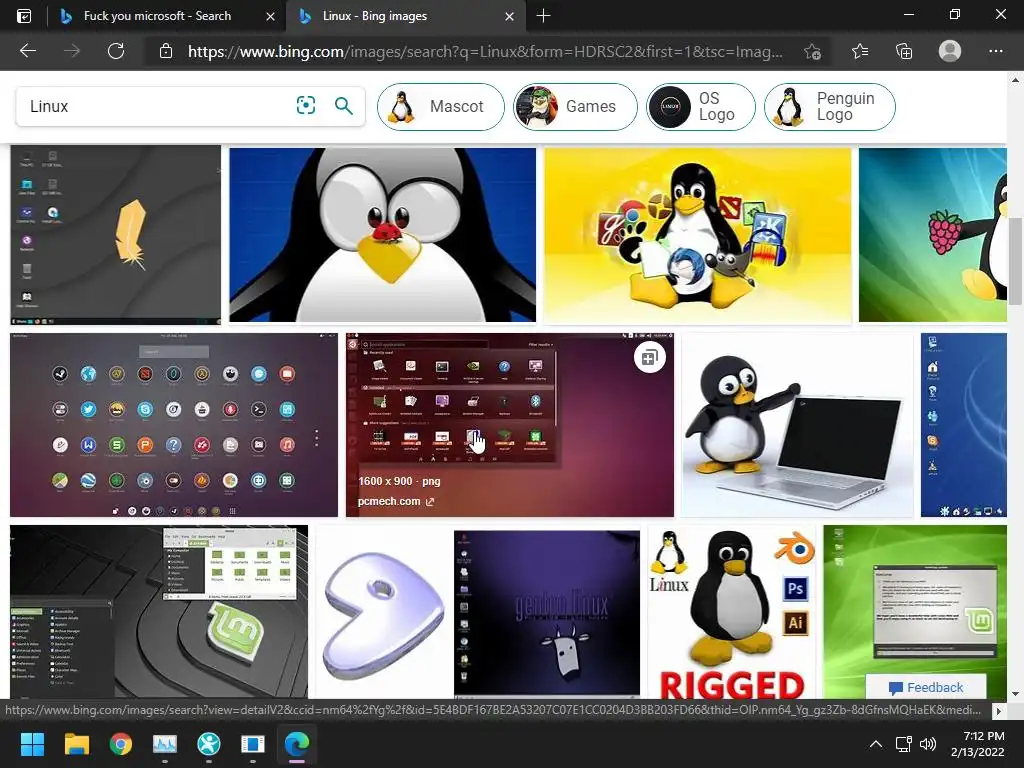
Task: Open the Gentoo logo image
Action: (x=382, y=612)
